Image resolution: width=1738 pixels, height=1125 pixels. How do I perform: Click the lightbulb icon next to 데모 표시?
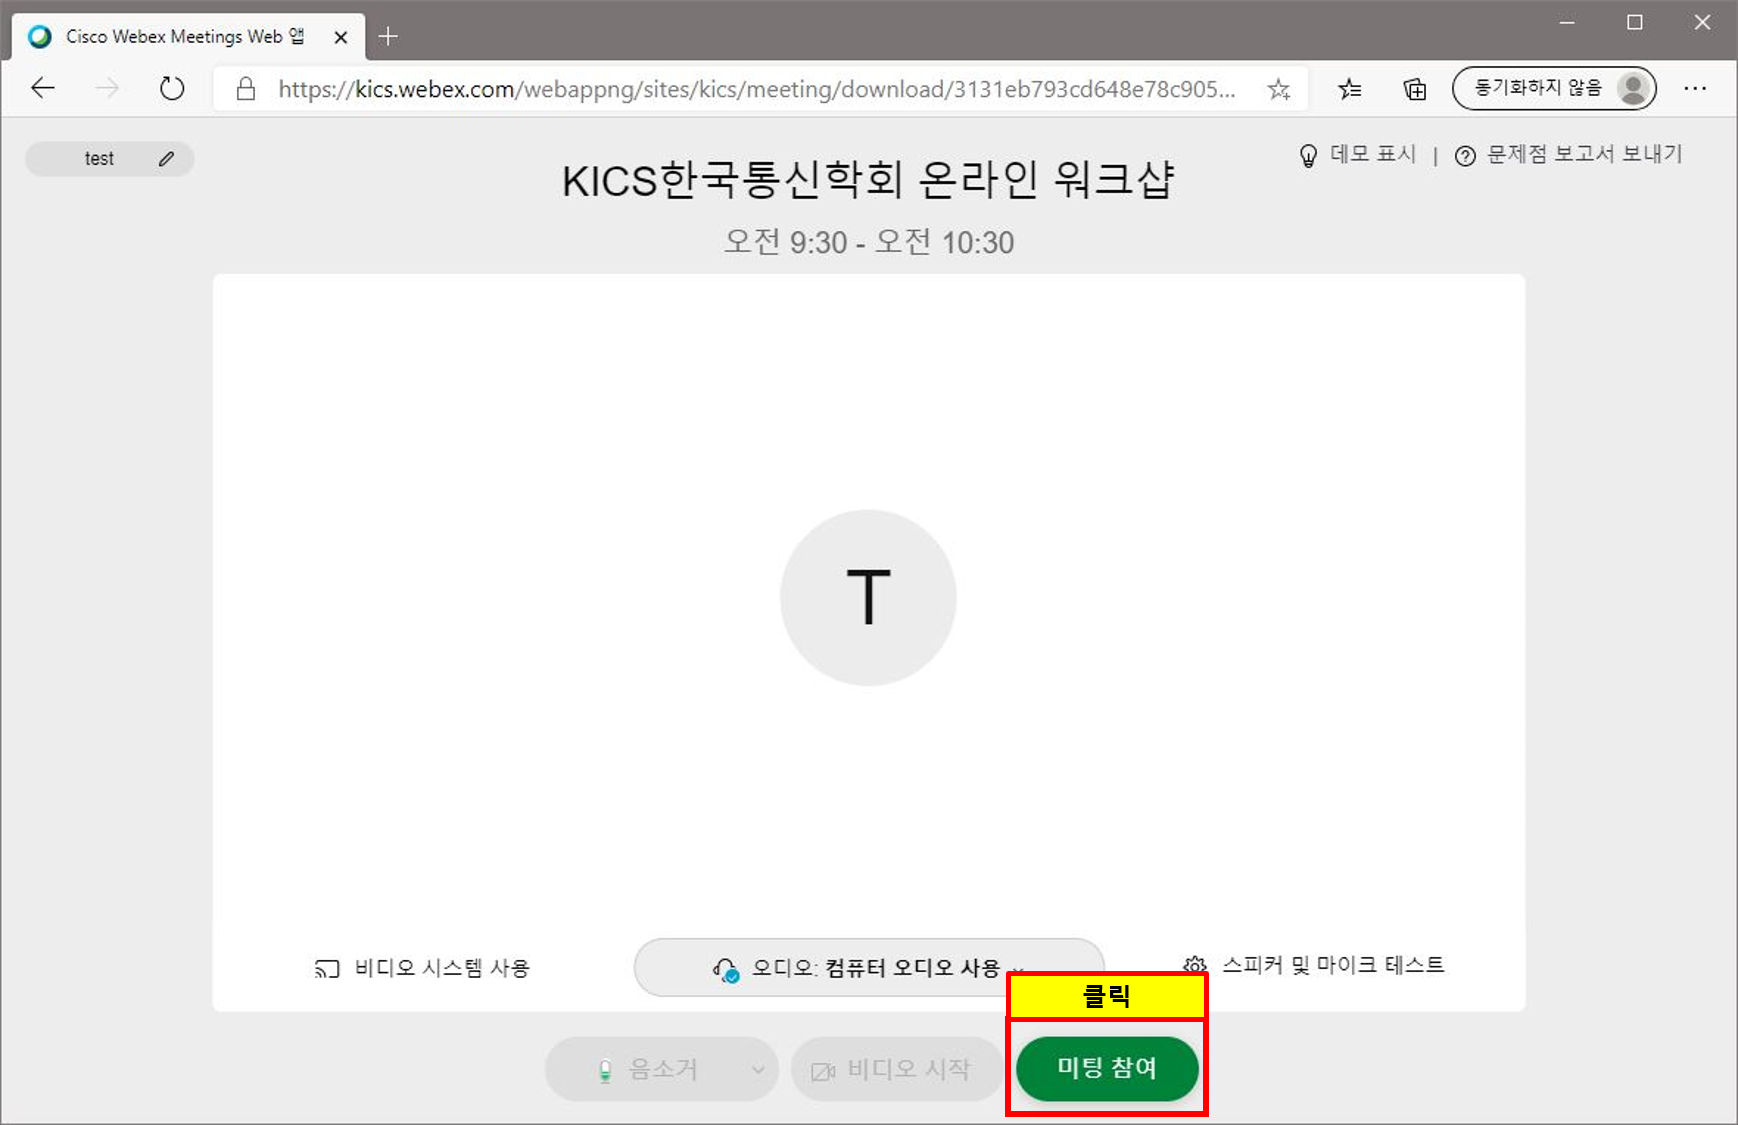1308,156
